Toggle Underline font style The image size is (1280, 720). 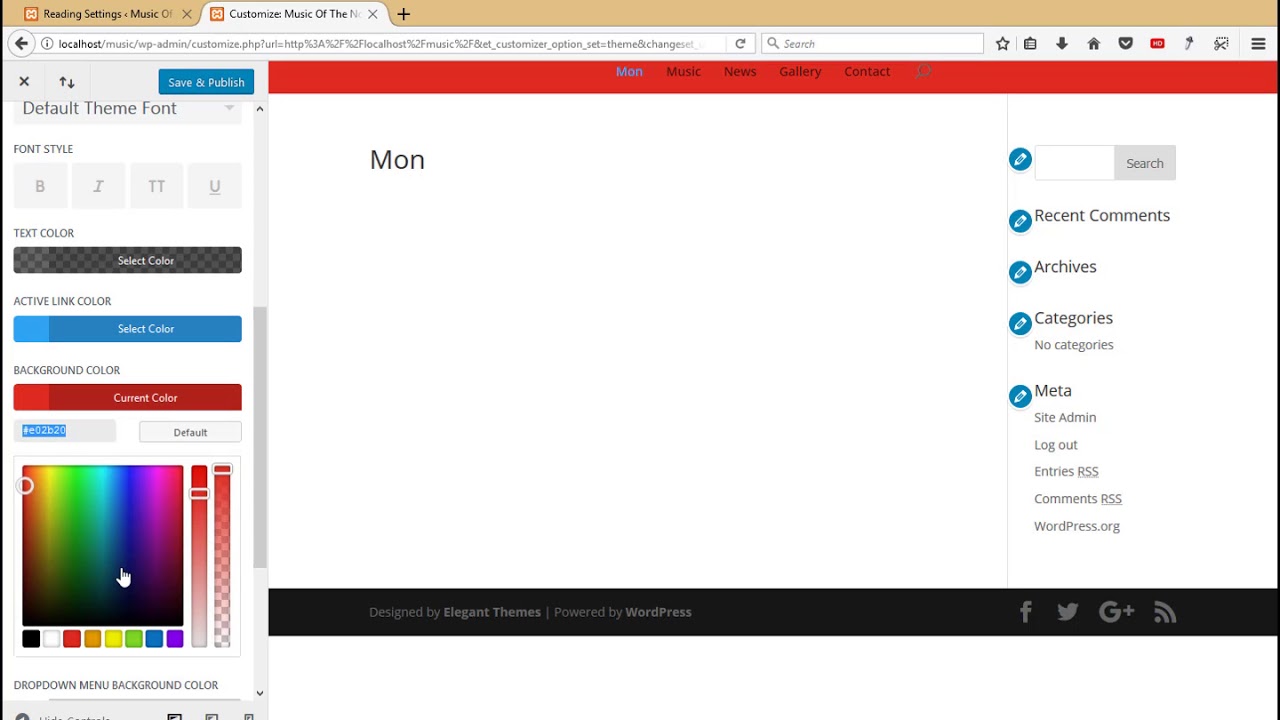[x=214, y=186]
